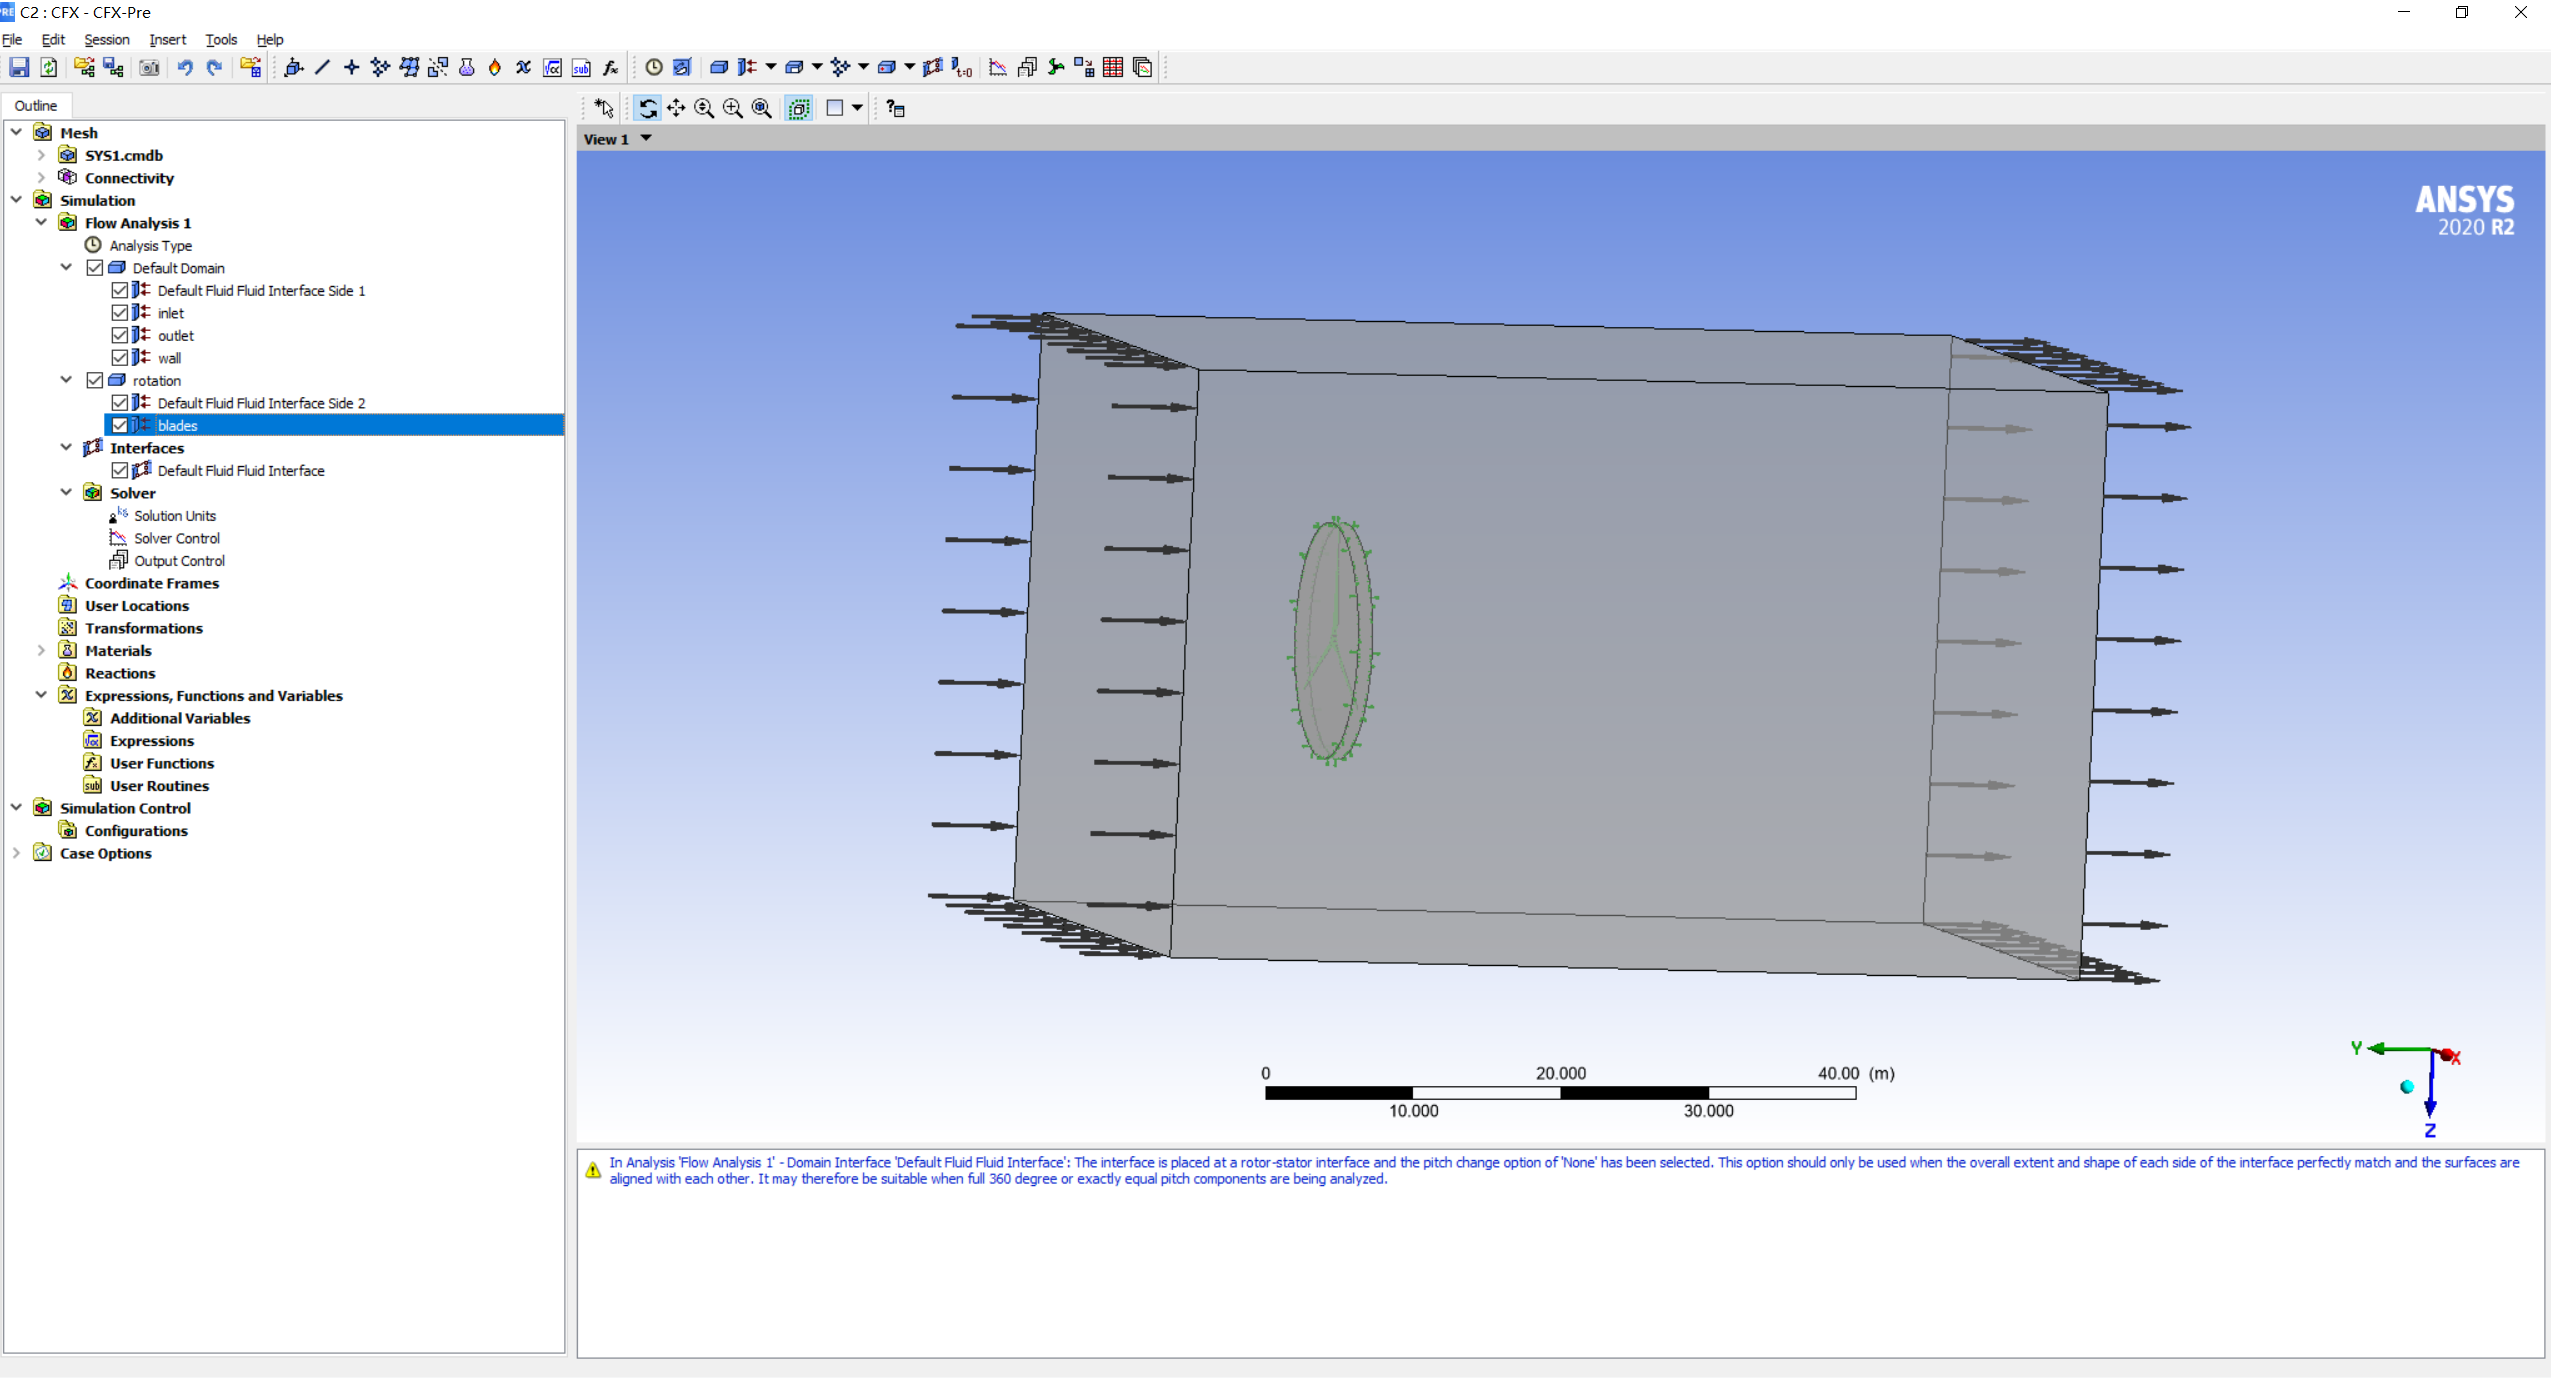2551x1378 pixels.
Task: Expand the Connectivity node
Action: click(41, 177)
